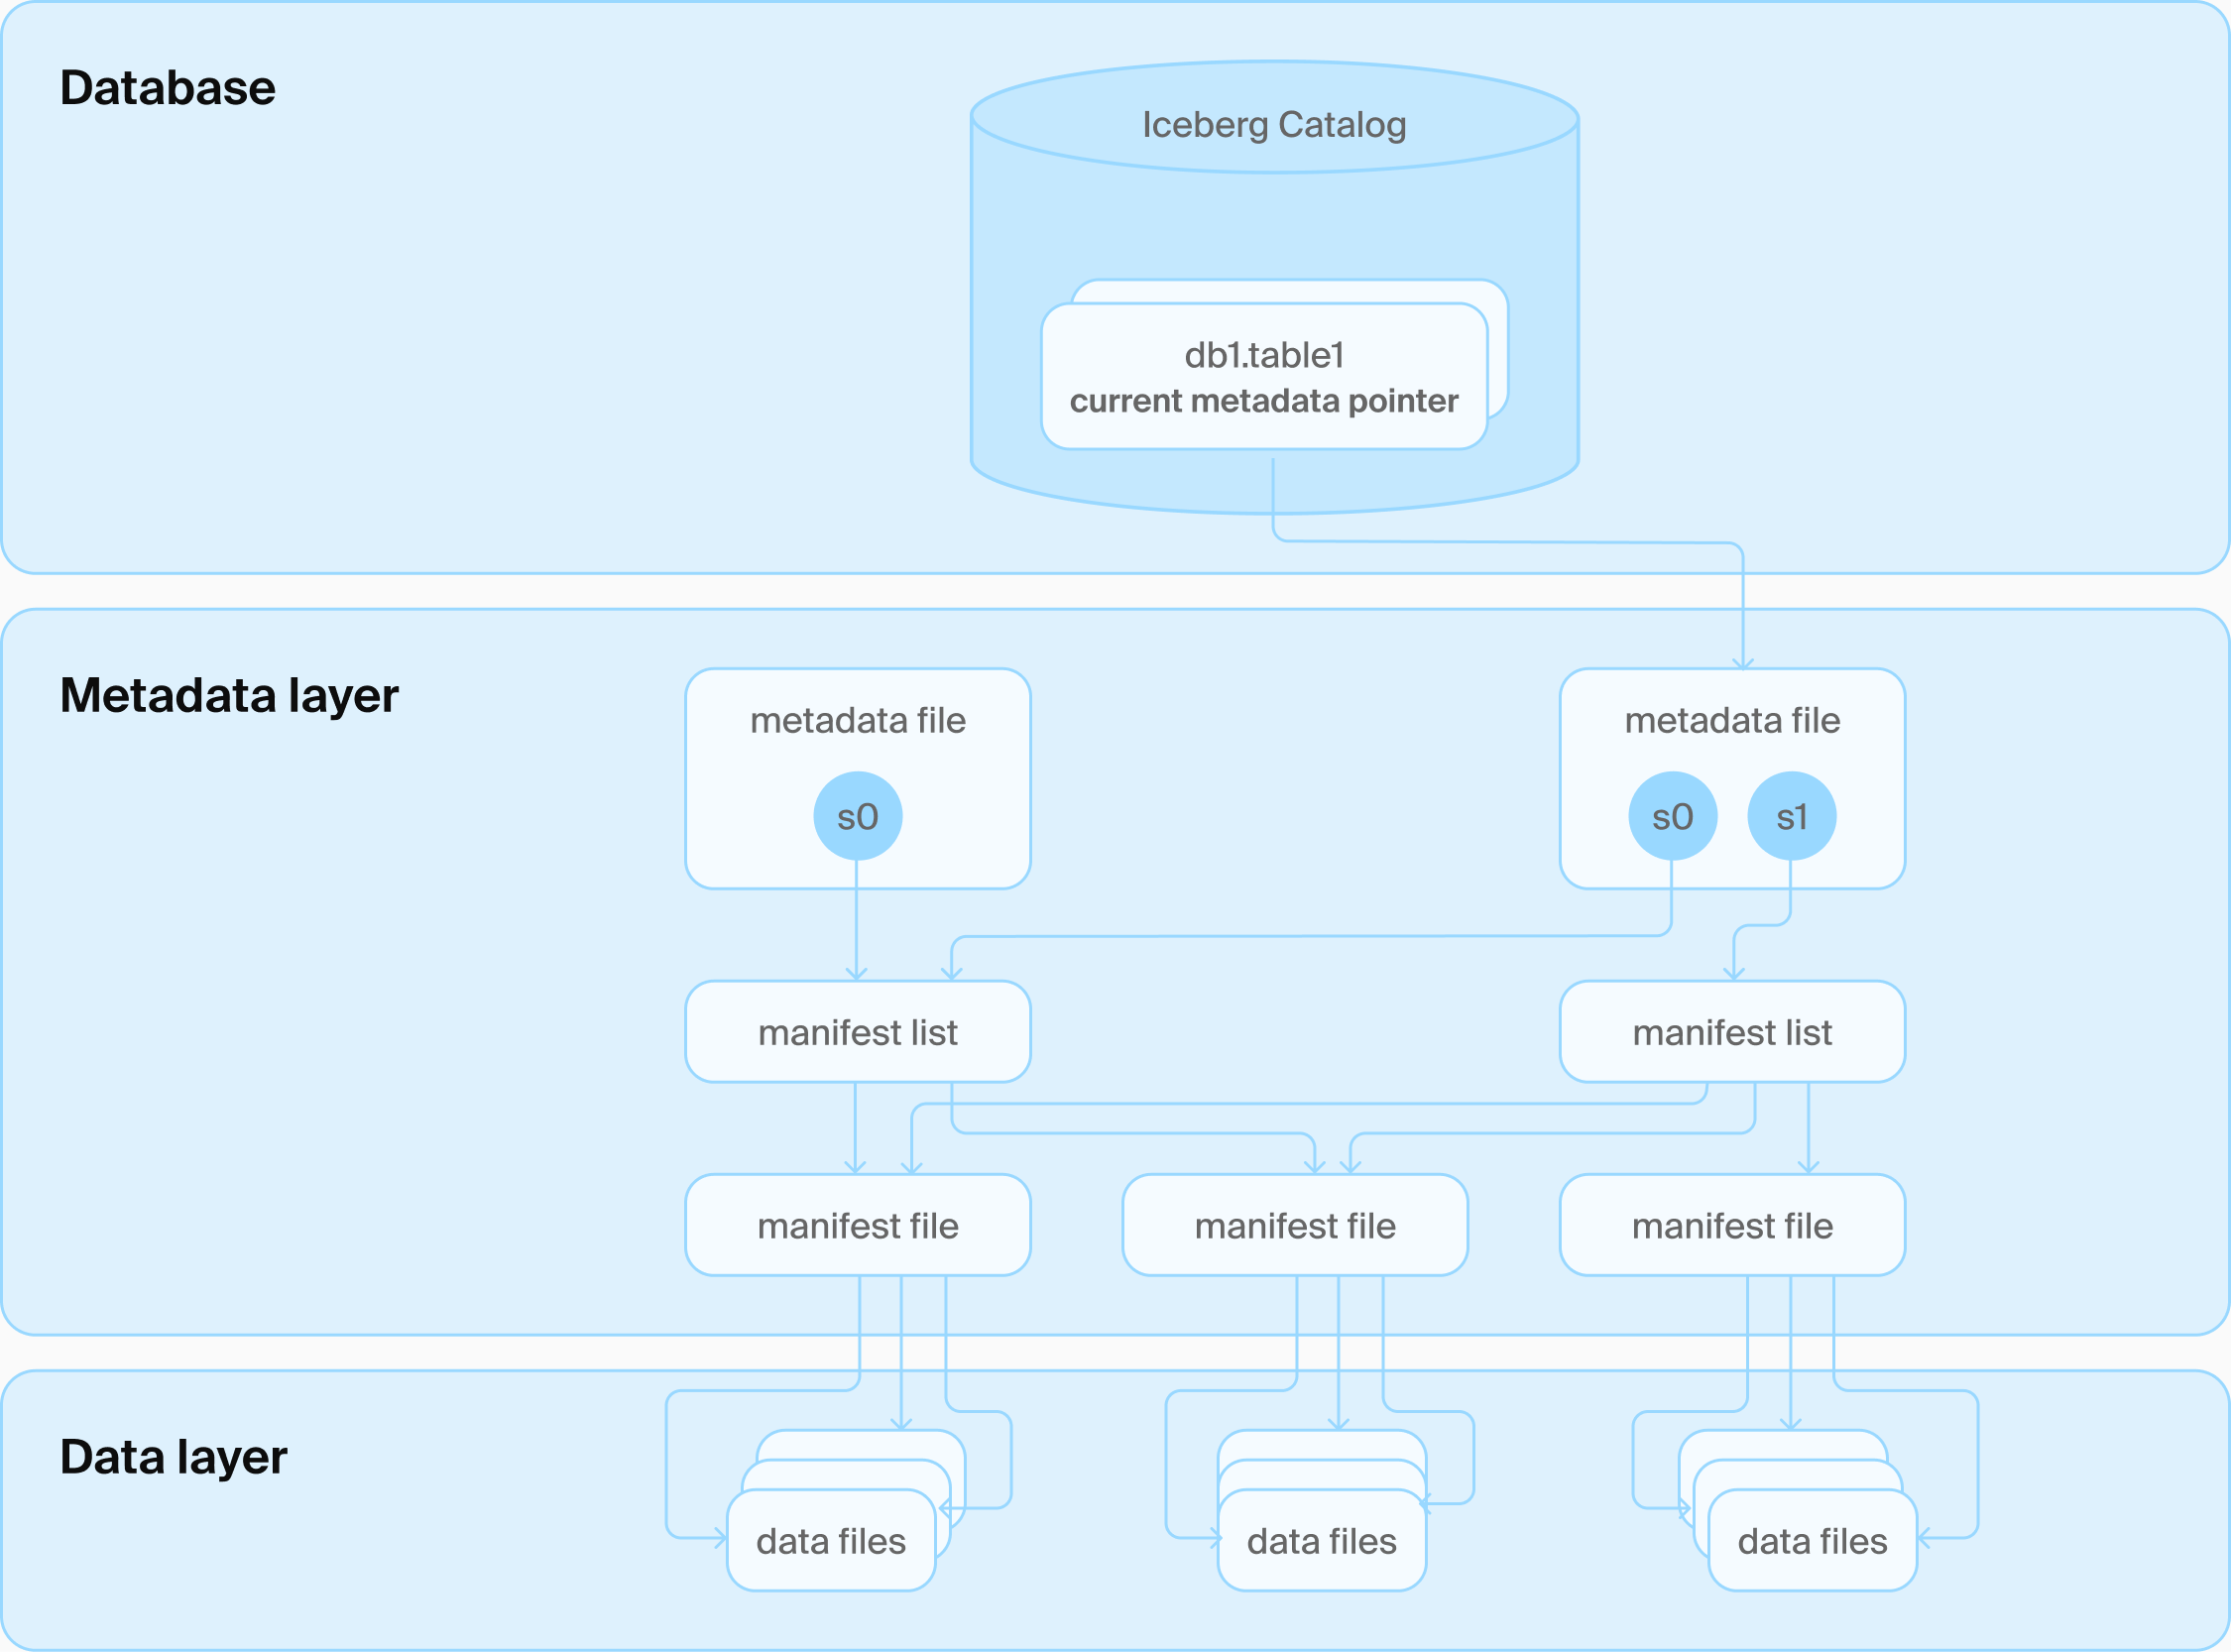Click the leftmost manifest file button
Image resolution: width=2231 pixels, height=1652 pixels.
tap(857, 1225)
